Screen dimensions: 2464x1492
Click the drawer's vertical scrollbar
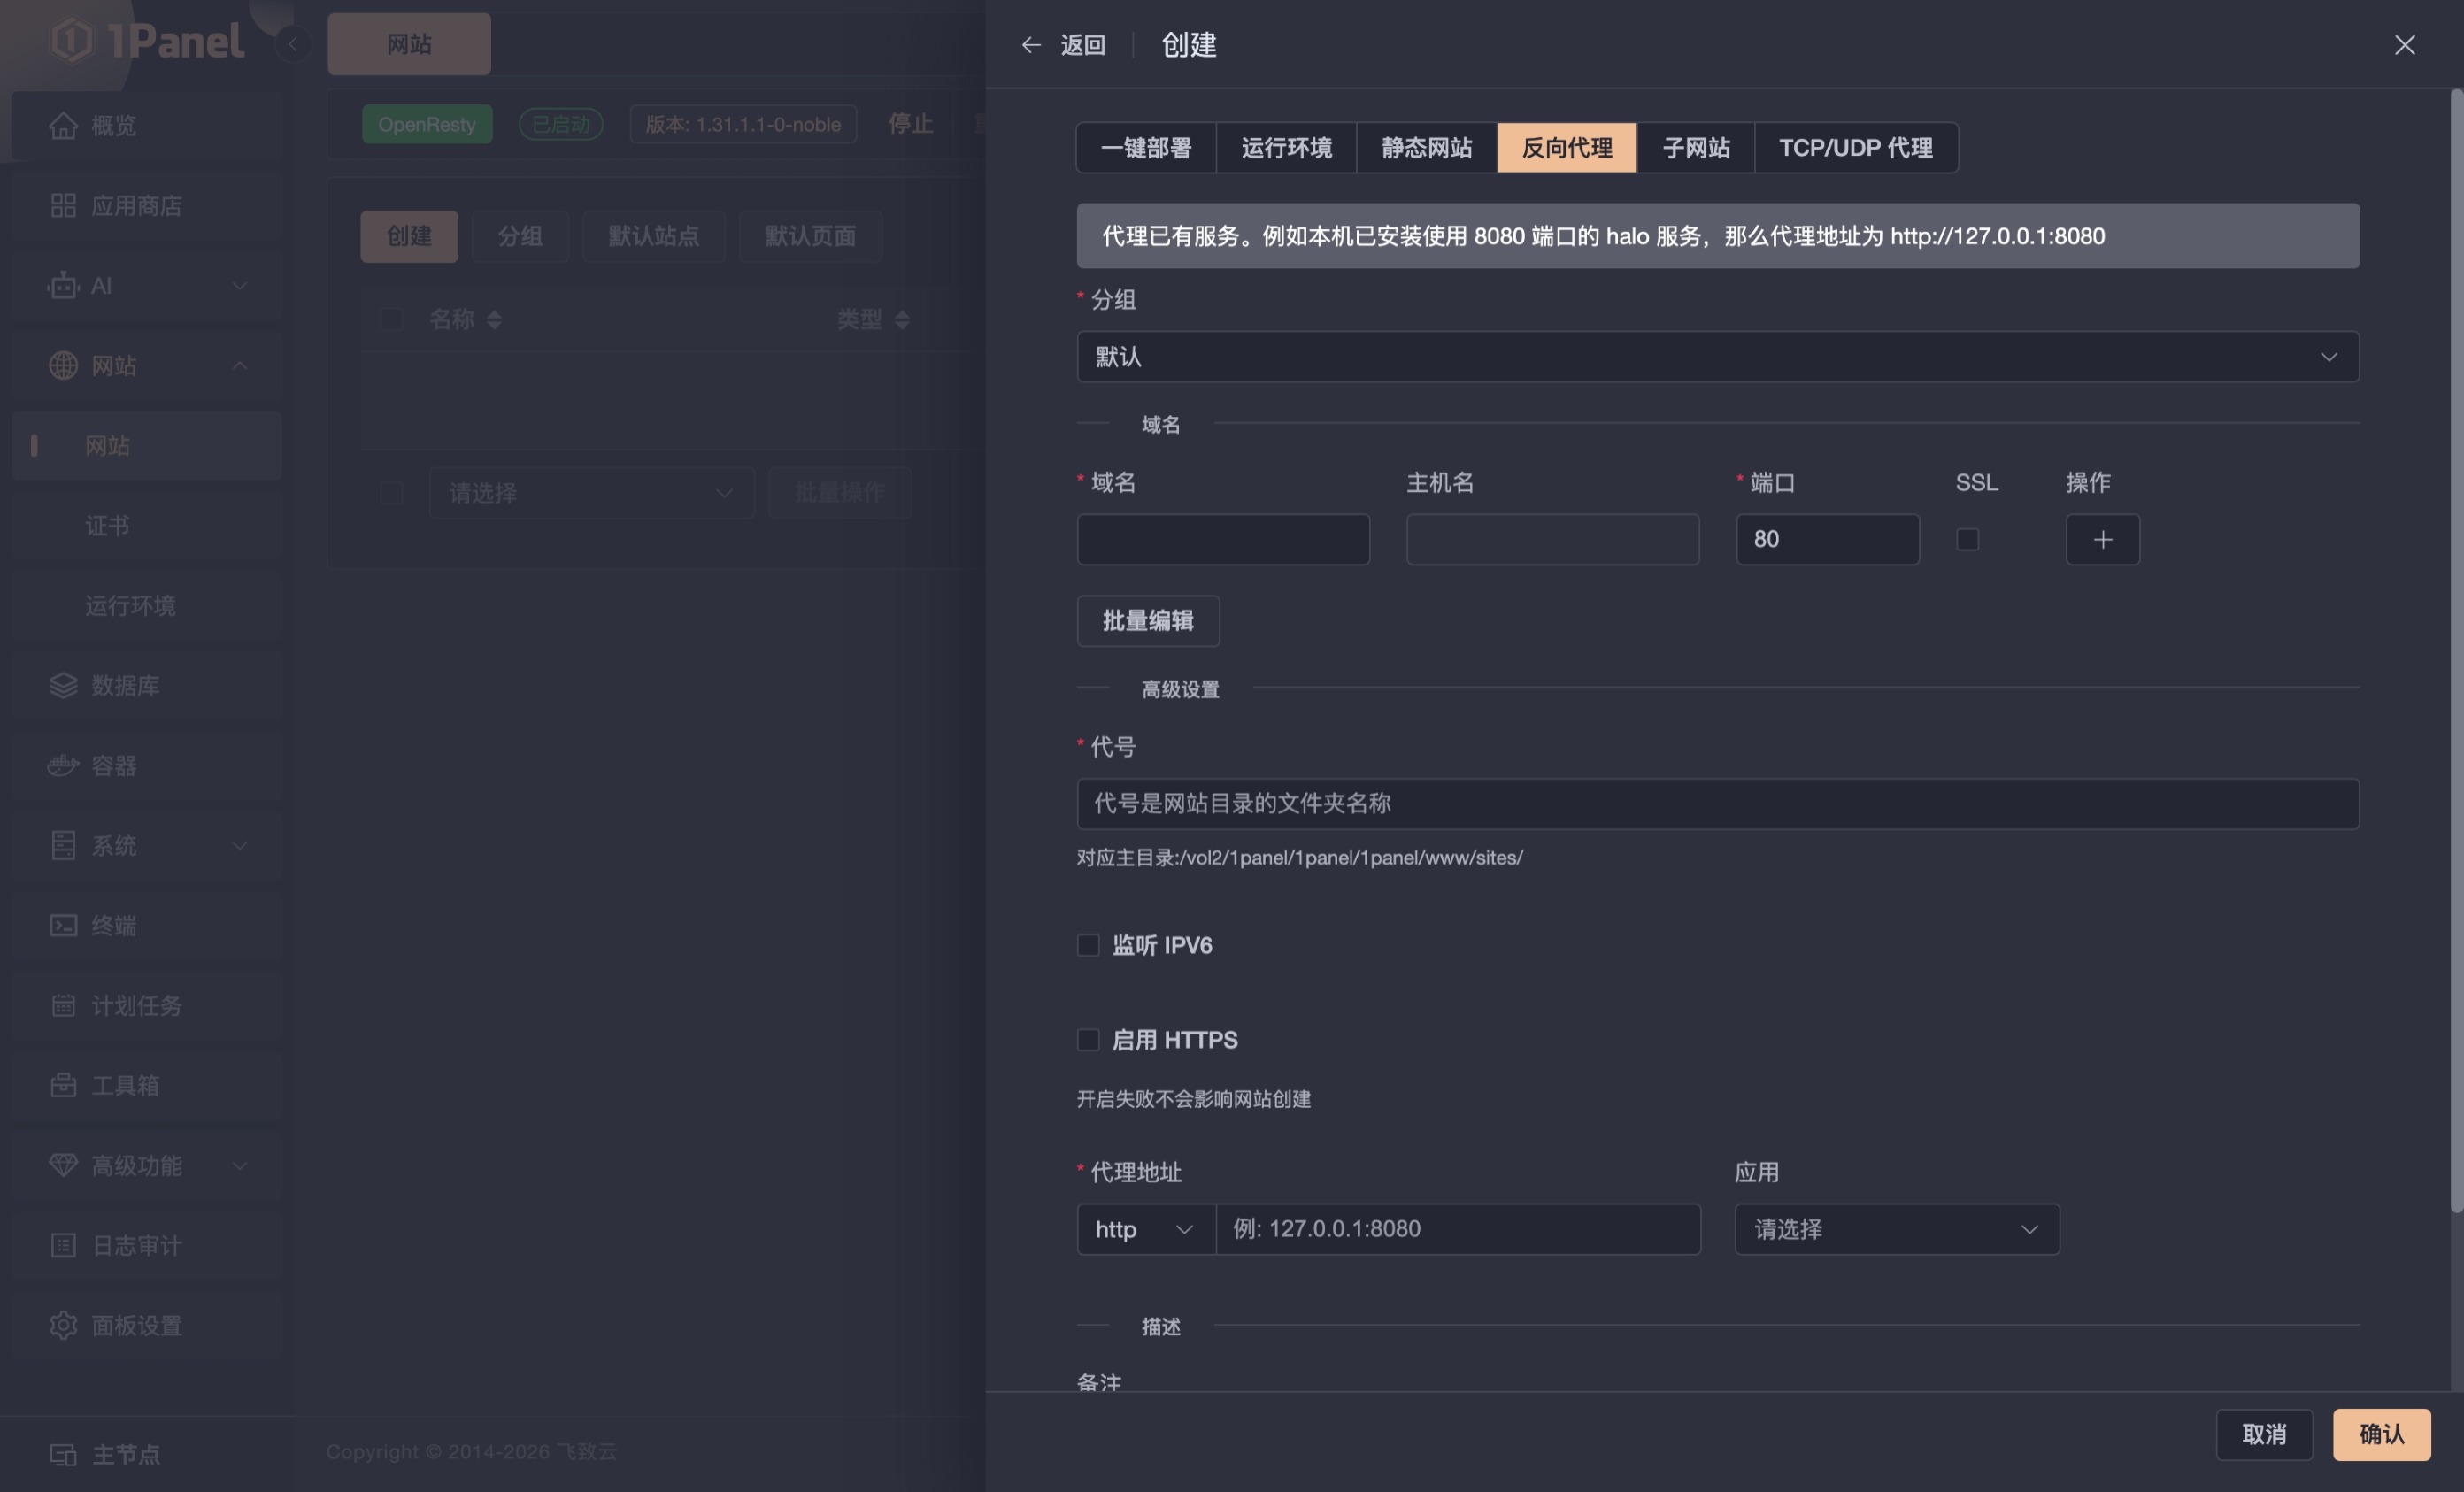[2456, 650]
